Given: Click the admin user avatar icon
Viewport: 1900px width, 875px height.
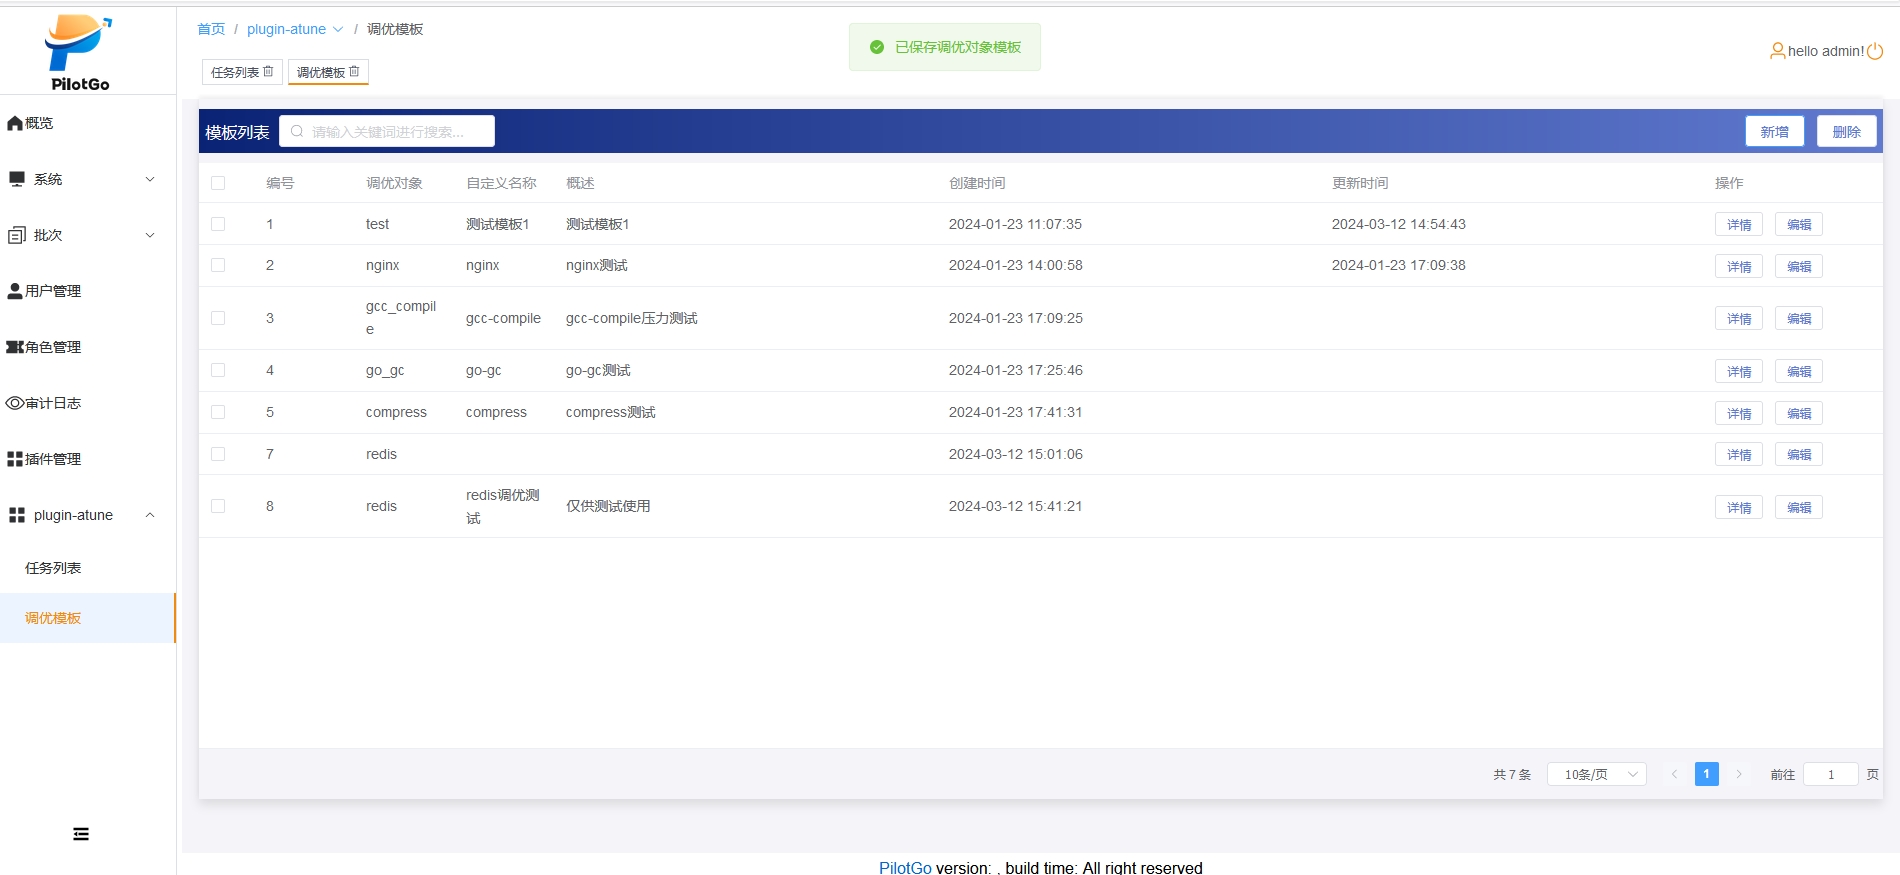Looking at the screenshot, I should point(1777,51).
